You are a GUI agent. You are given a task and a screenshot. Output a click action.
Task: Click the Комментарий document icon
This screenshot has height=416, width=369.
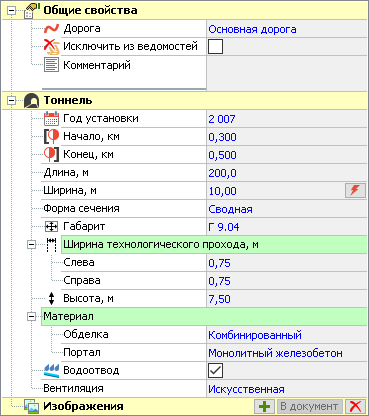pyautogui.click(x=51, y=65)
